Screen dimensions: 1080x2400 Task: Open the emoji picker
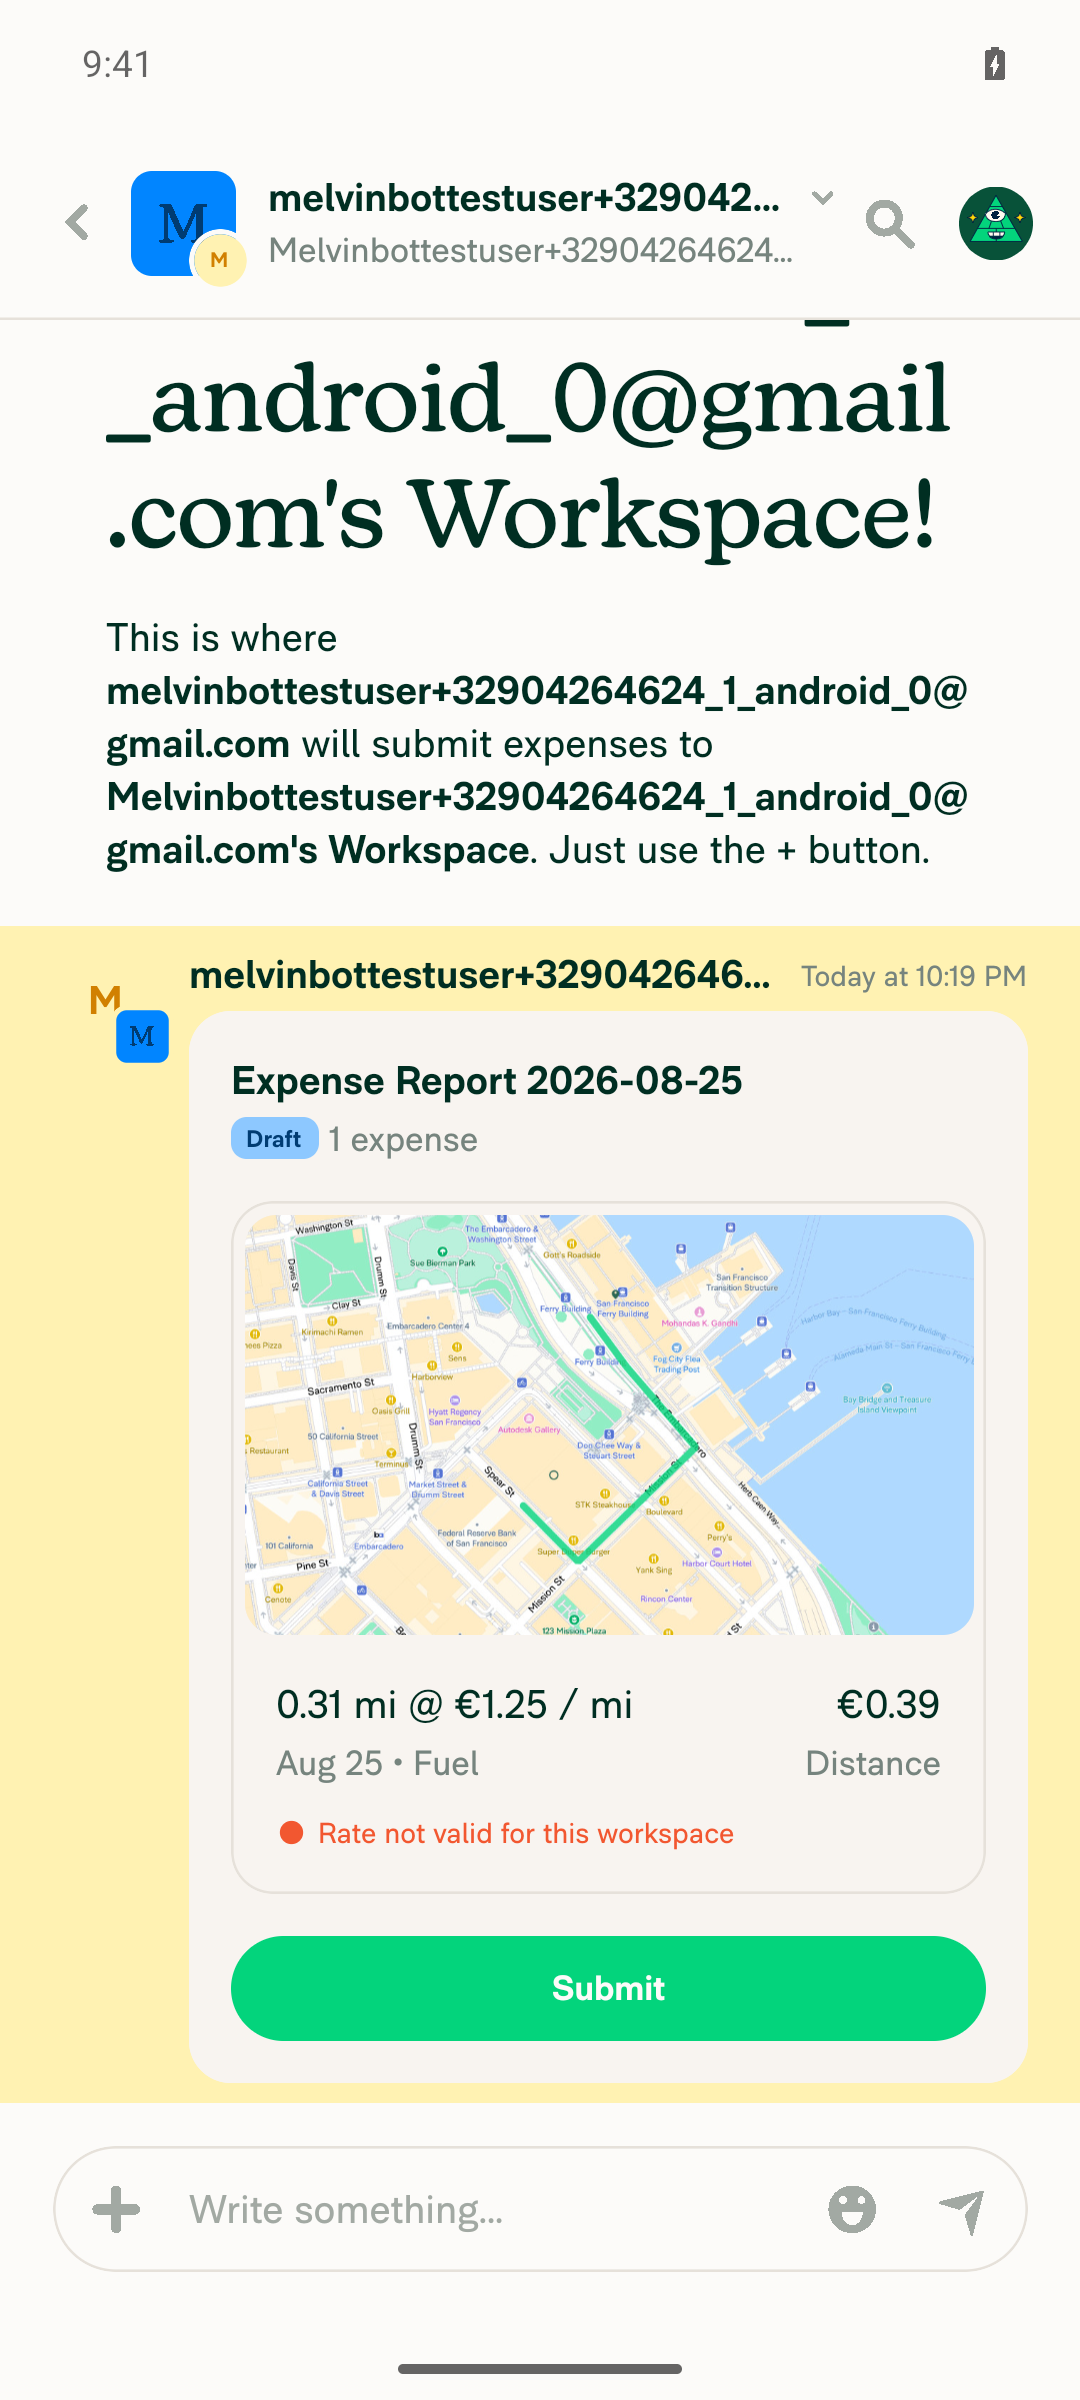[852, 2209]
